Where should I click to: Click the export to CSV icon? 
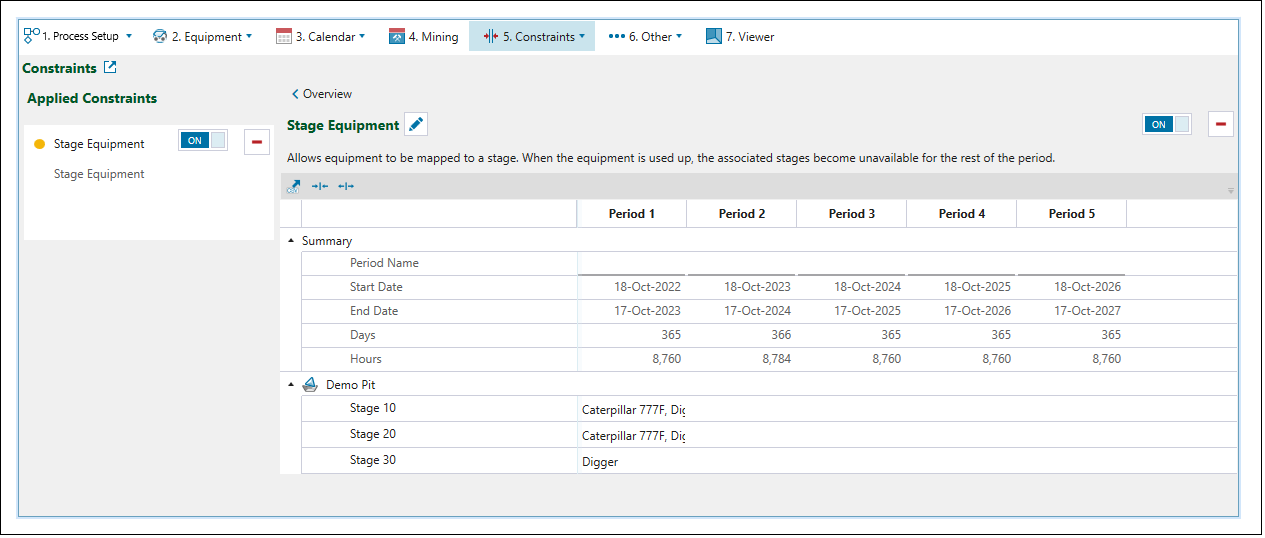[x=293, y=186]
